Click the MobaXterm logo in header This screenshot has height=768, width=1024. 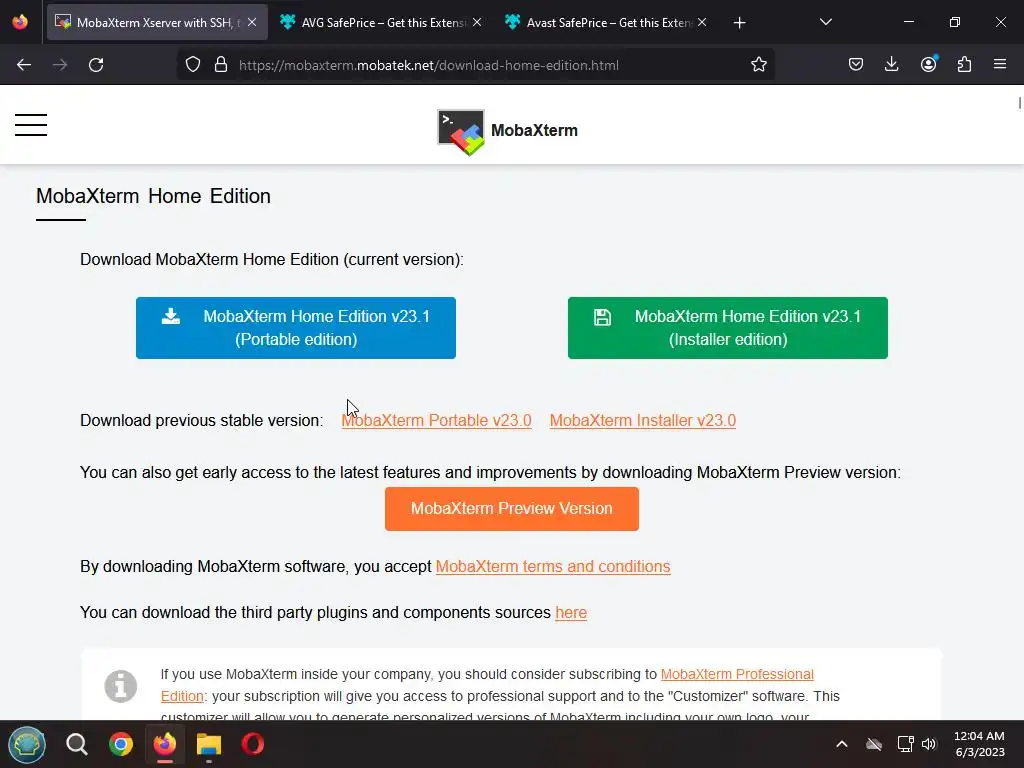click(507, 131)
